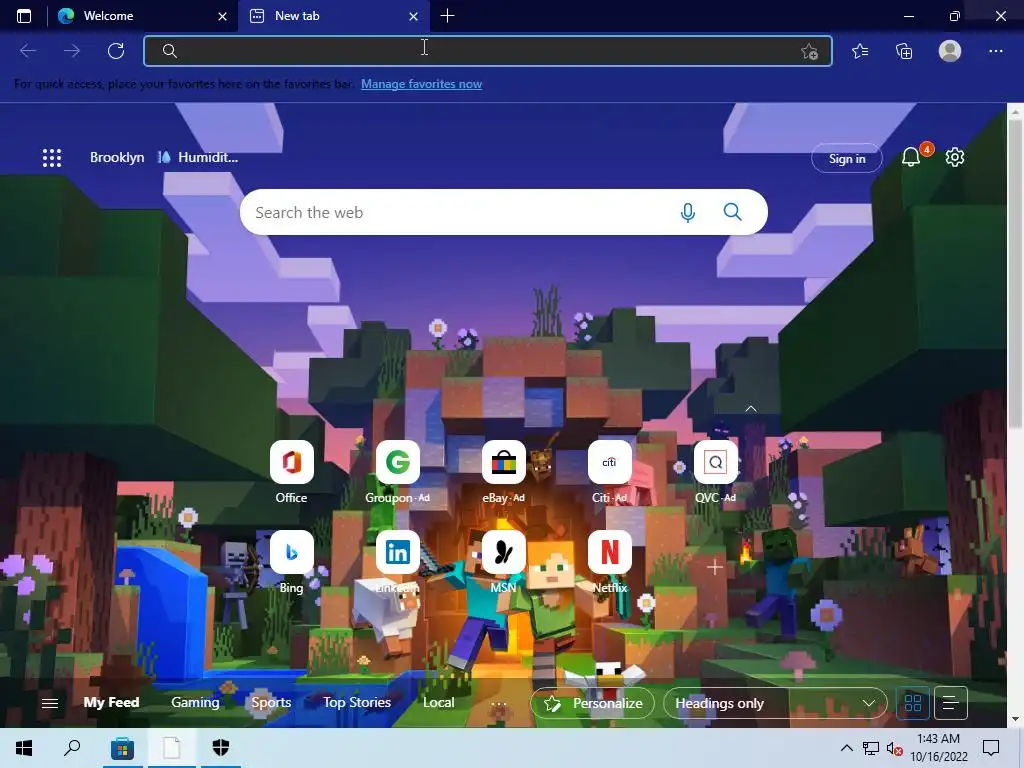Image resolution: width=1024 pixels, height=768 pixels.
Task: Open the browser profile avatar
Action: [950, 51]
